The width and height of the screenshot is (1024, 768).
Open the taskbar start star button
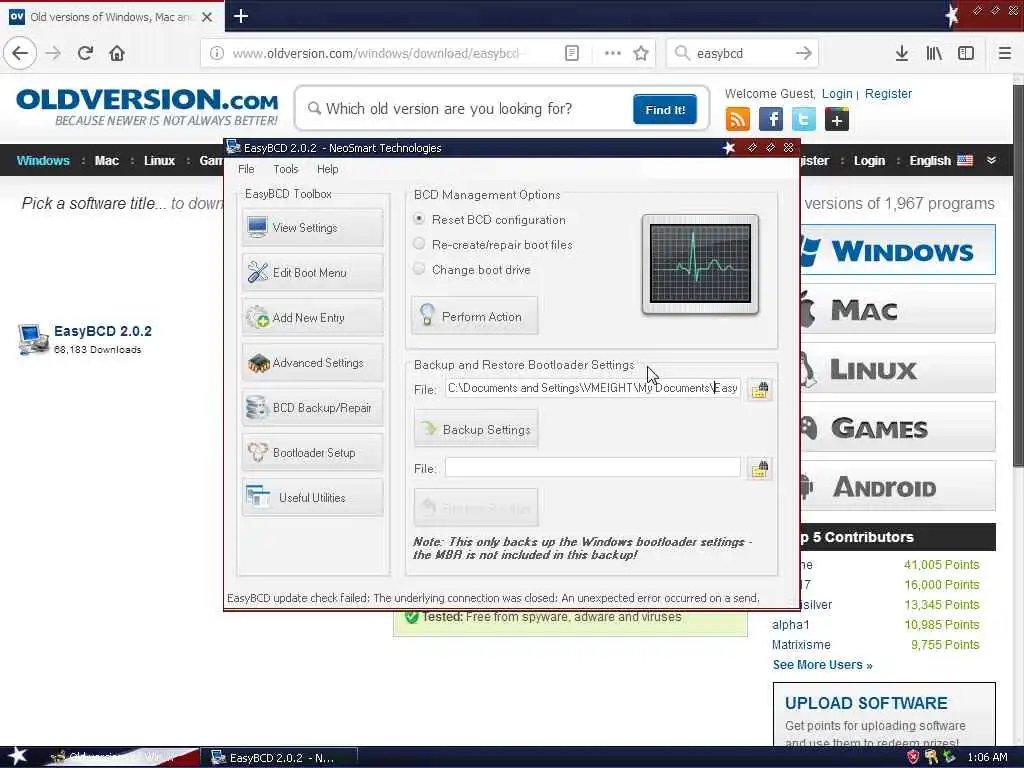click(17, 756)
